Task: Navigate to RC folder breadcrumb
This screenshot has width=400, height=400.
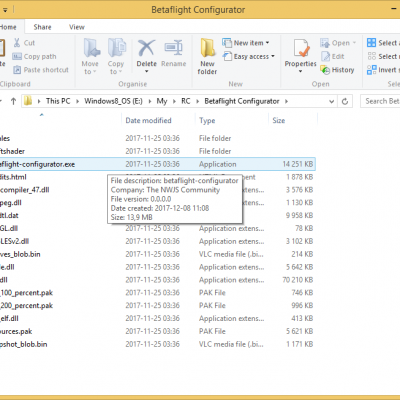Action: click(x=186, y=101)
